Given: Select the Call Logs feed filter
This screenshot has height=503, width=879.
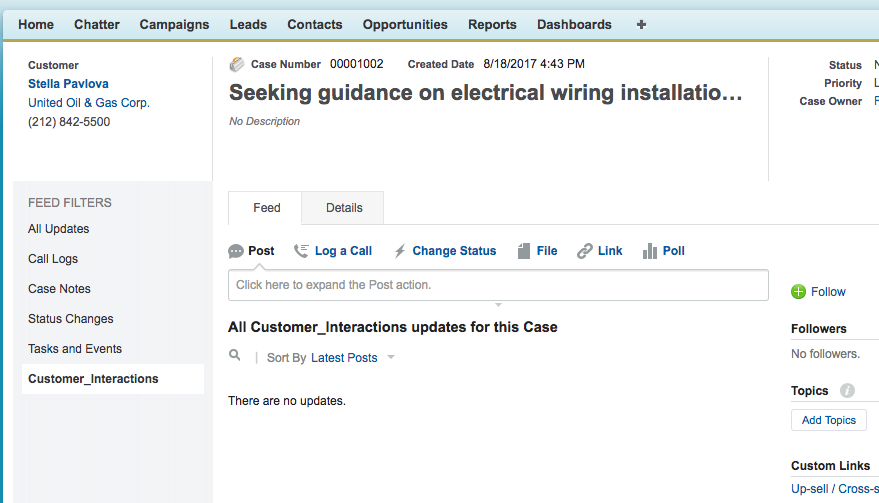Looking at the screenshot, I should (x=53, y=259).
